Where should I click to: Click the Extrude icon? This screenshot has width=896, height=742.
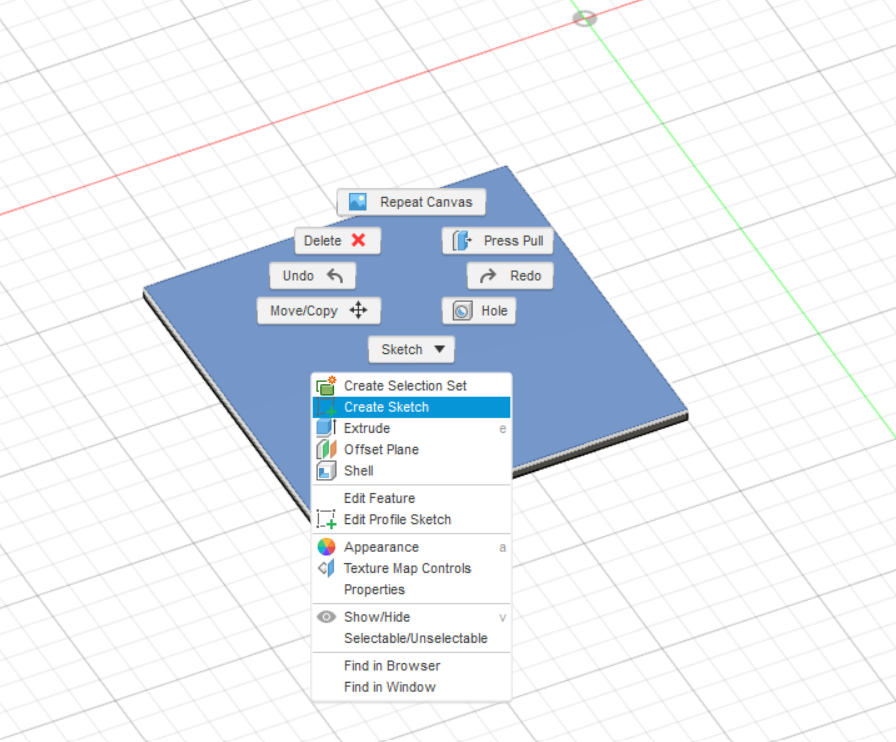click(x=326, y=428)
